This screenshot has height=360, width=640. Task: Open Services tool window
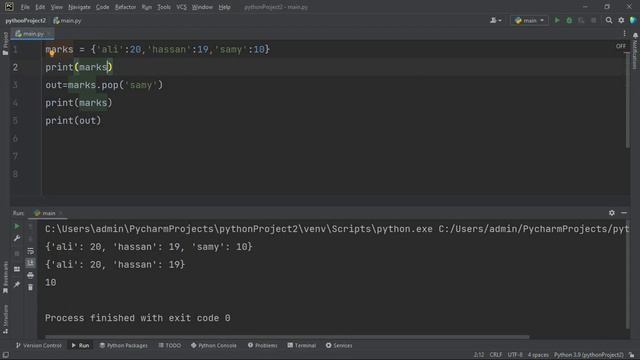pos(339,345)
